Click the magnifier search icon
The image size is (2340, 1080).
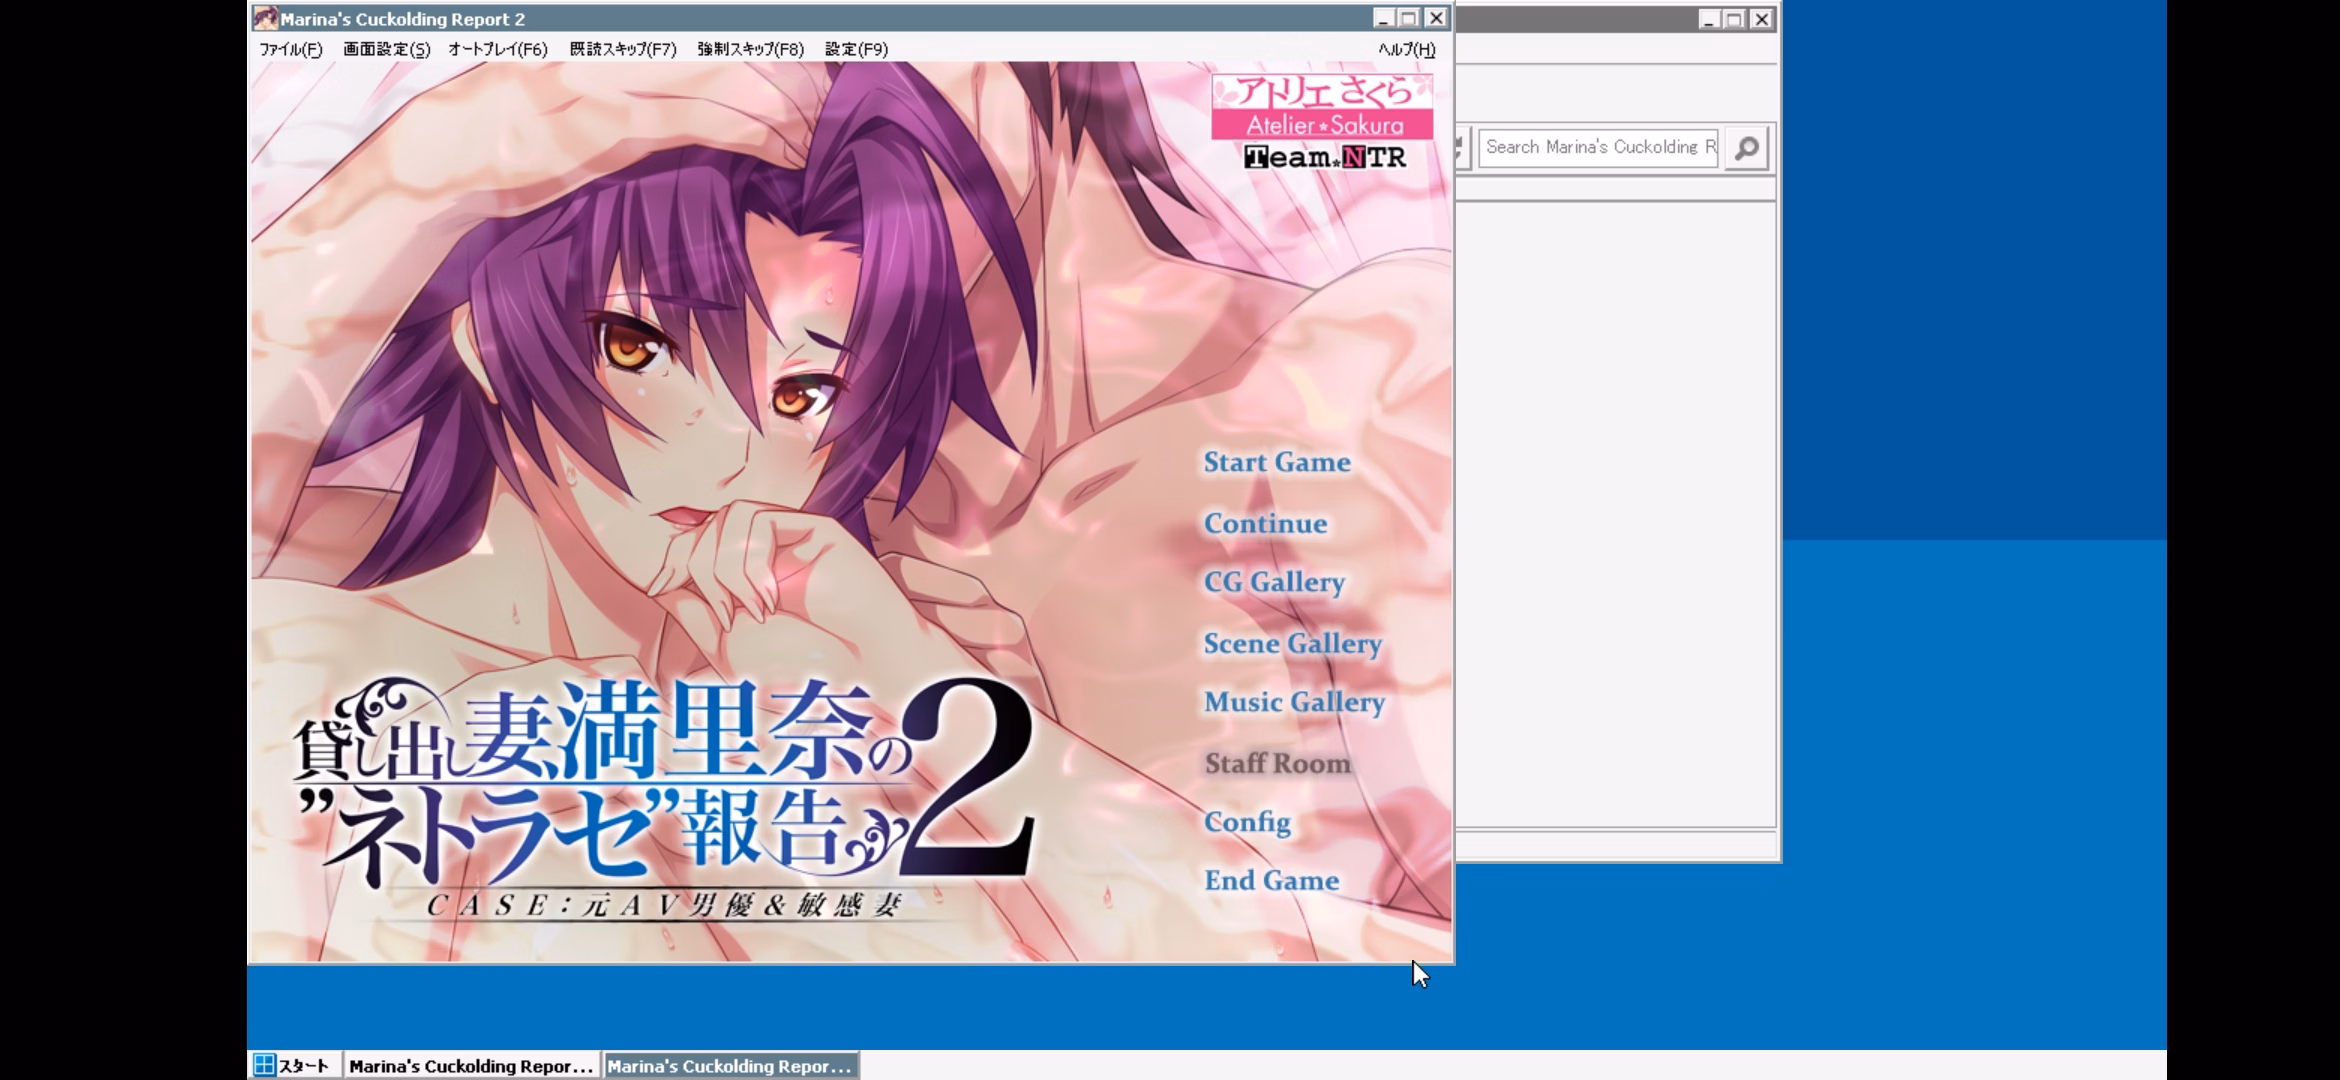pos(1746,148)
